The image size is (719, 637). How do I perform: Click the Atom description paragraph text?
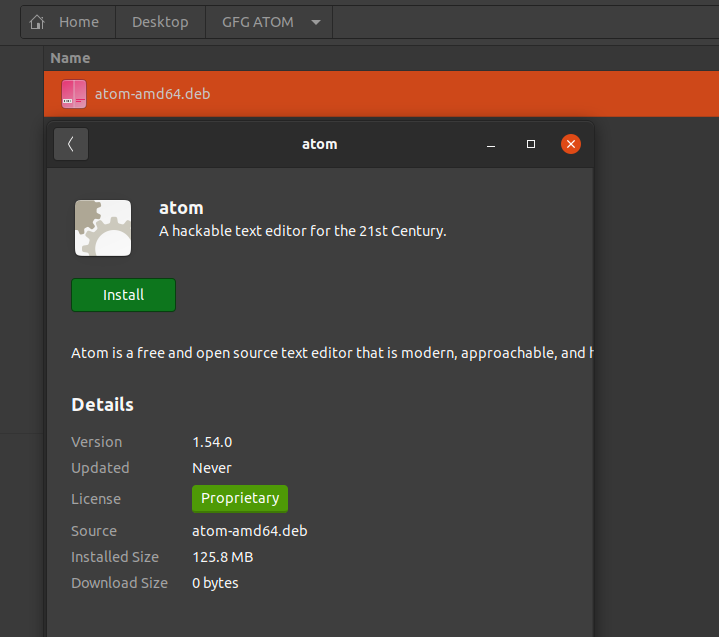(332, 353)
